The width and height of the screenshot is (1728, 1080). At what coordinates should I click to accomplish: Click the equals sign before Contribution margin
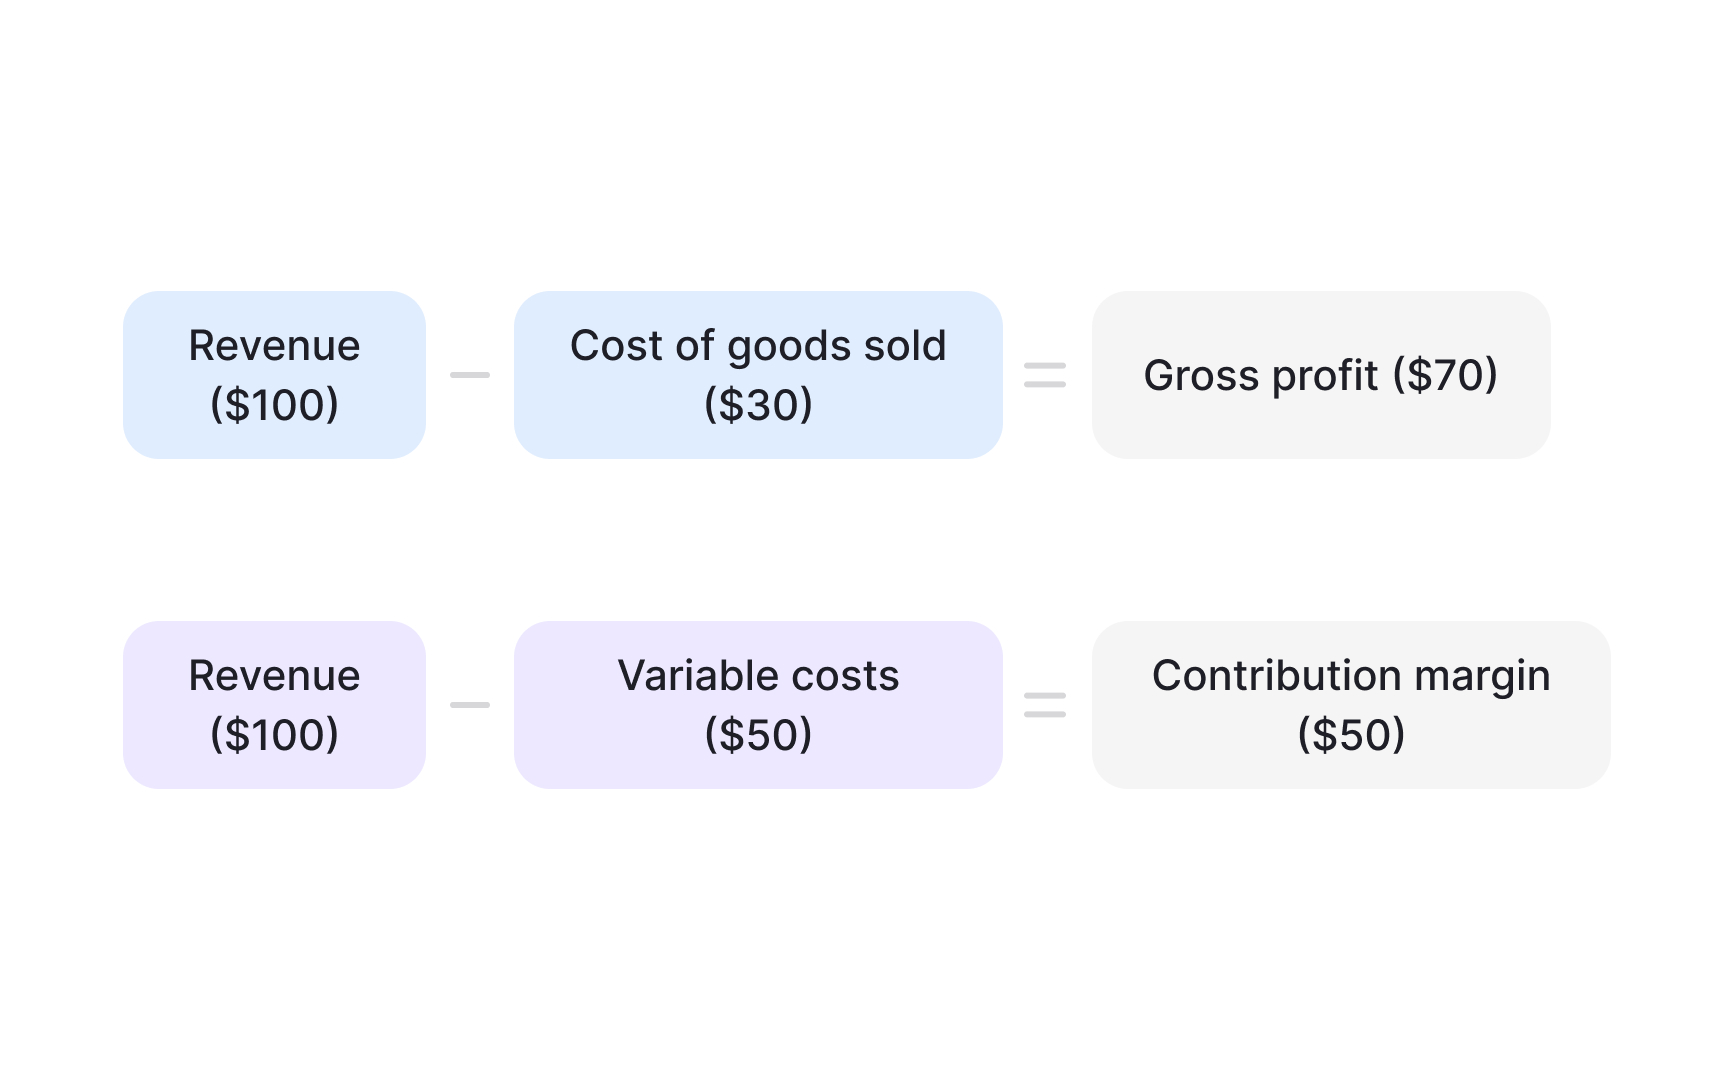click(1045, 705)
